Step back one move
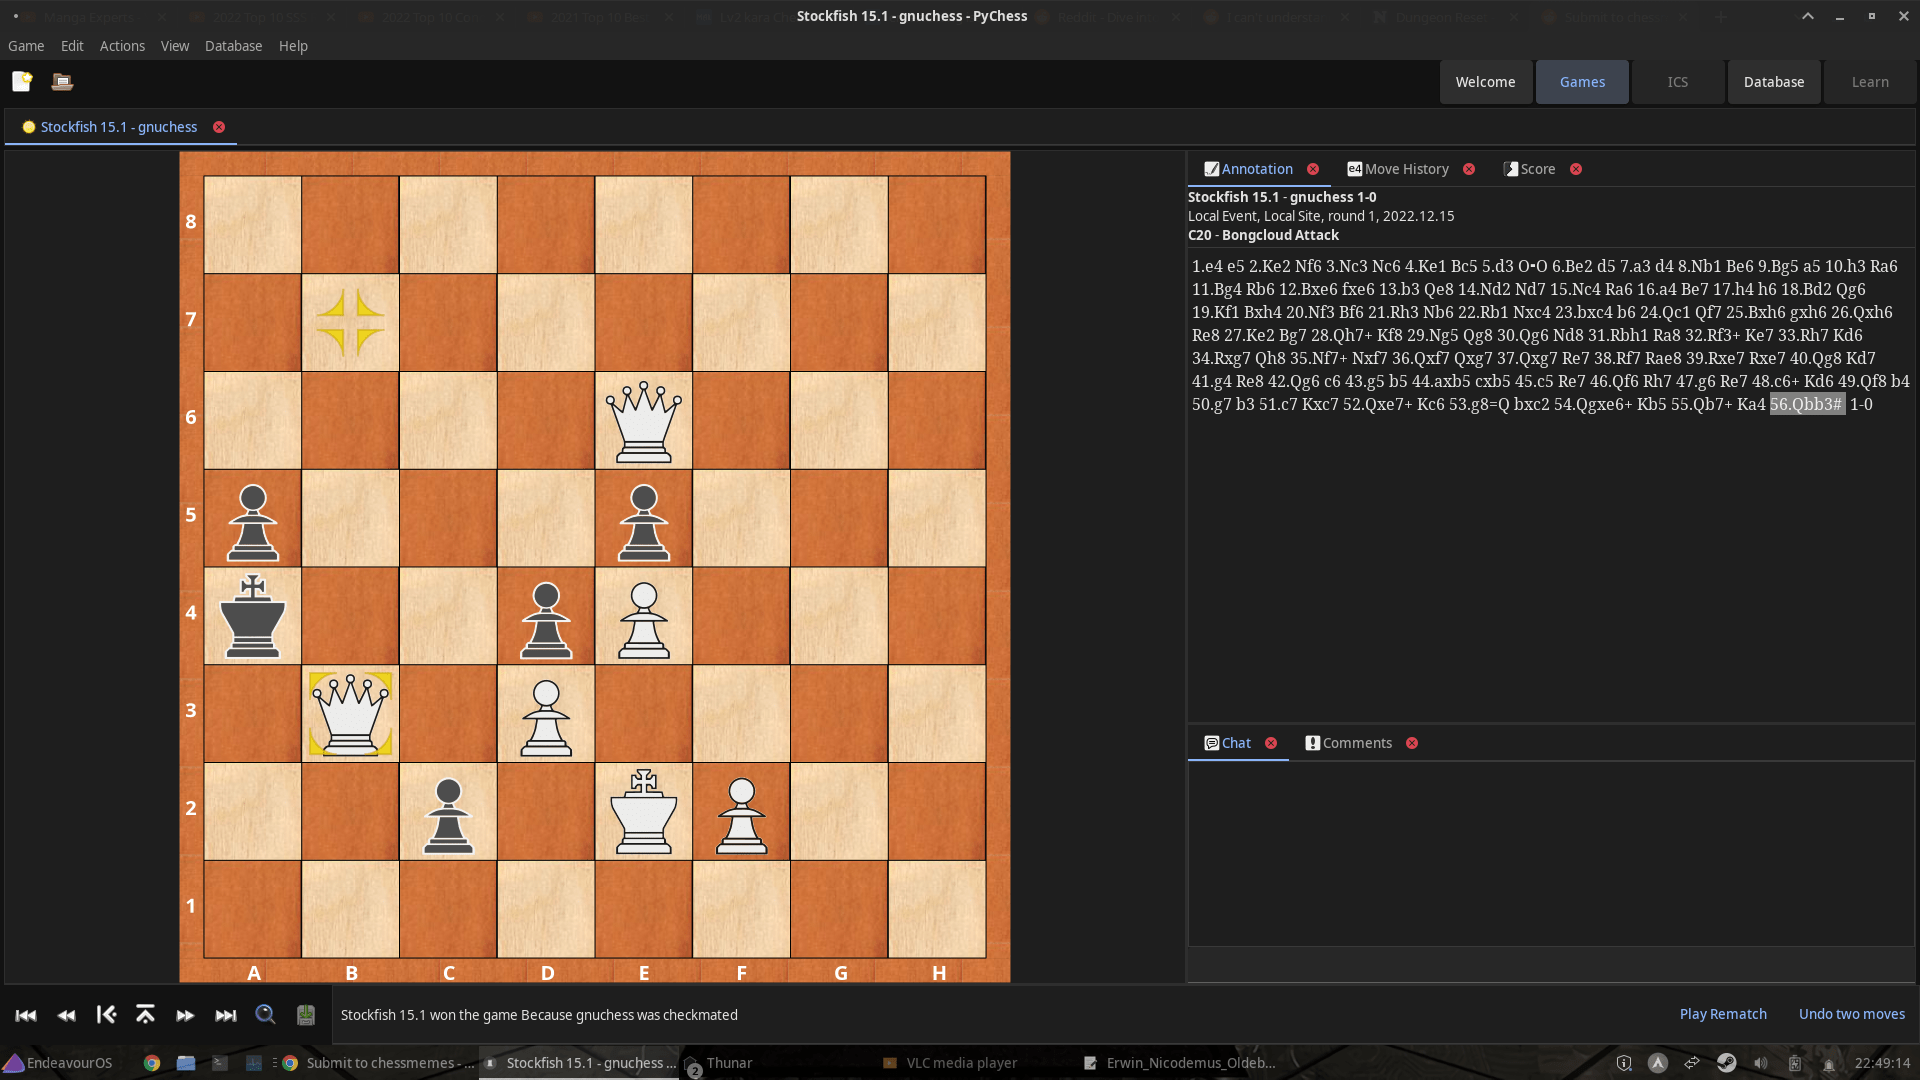1920x1080 pixels. (66, 1014)
